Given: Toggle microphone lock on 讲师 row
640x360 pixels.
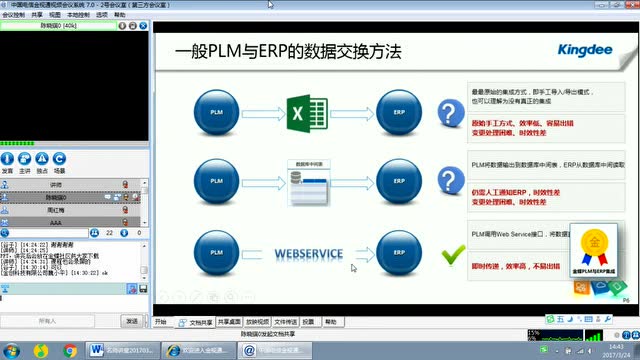Looking at the screenshot, I should tap(125, 185).
